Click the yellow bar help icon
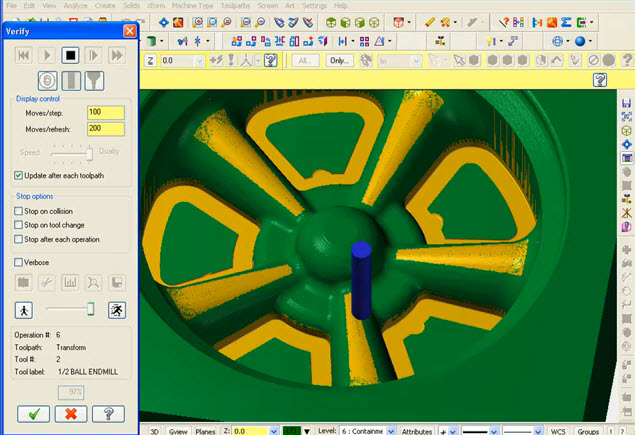The height and width of the screenshot is (435, 635). 600,79
